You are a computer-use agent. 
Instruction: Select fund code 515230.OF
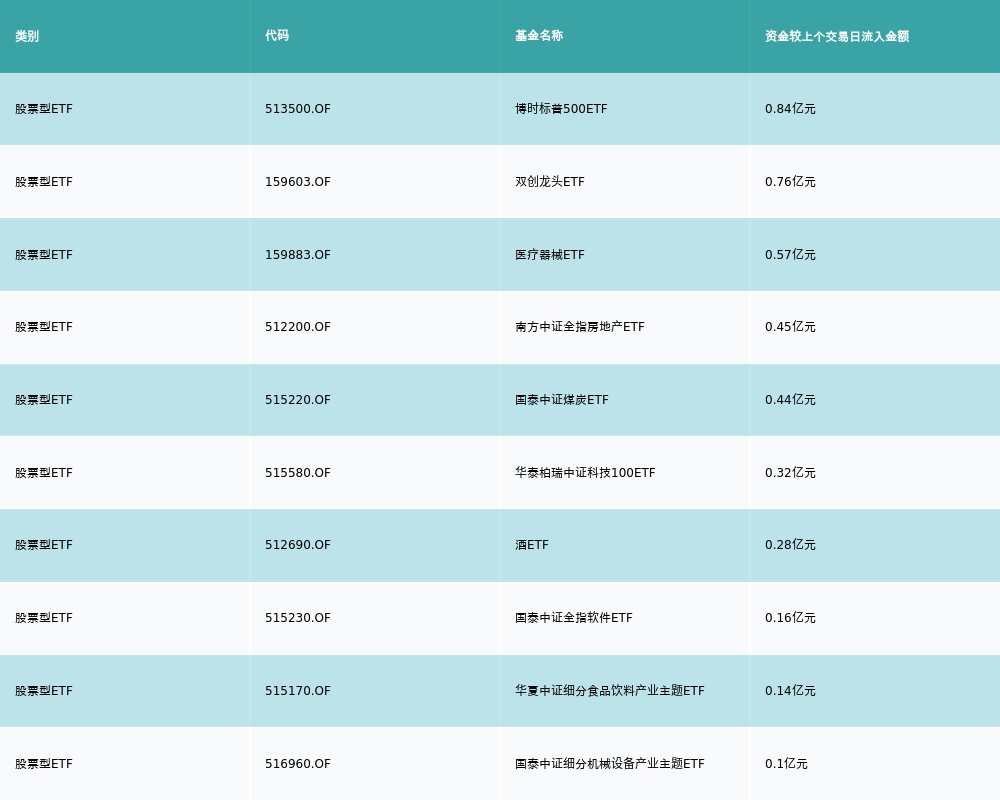[x=298, y=618]
